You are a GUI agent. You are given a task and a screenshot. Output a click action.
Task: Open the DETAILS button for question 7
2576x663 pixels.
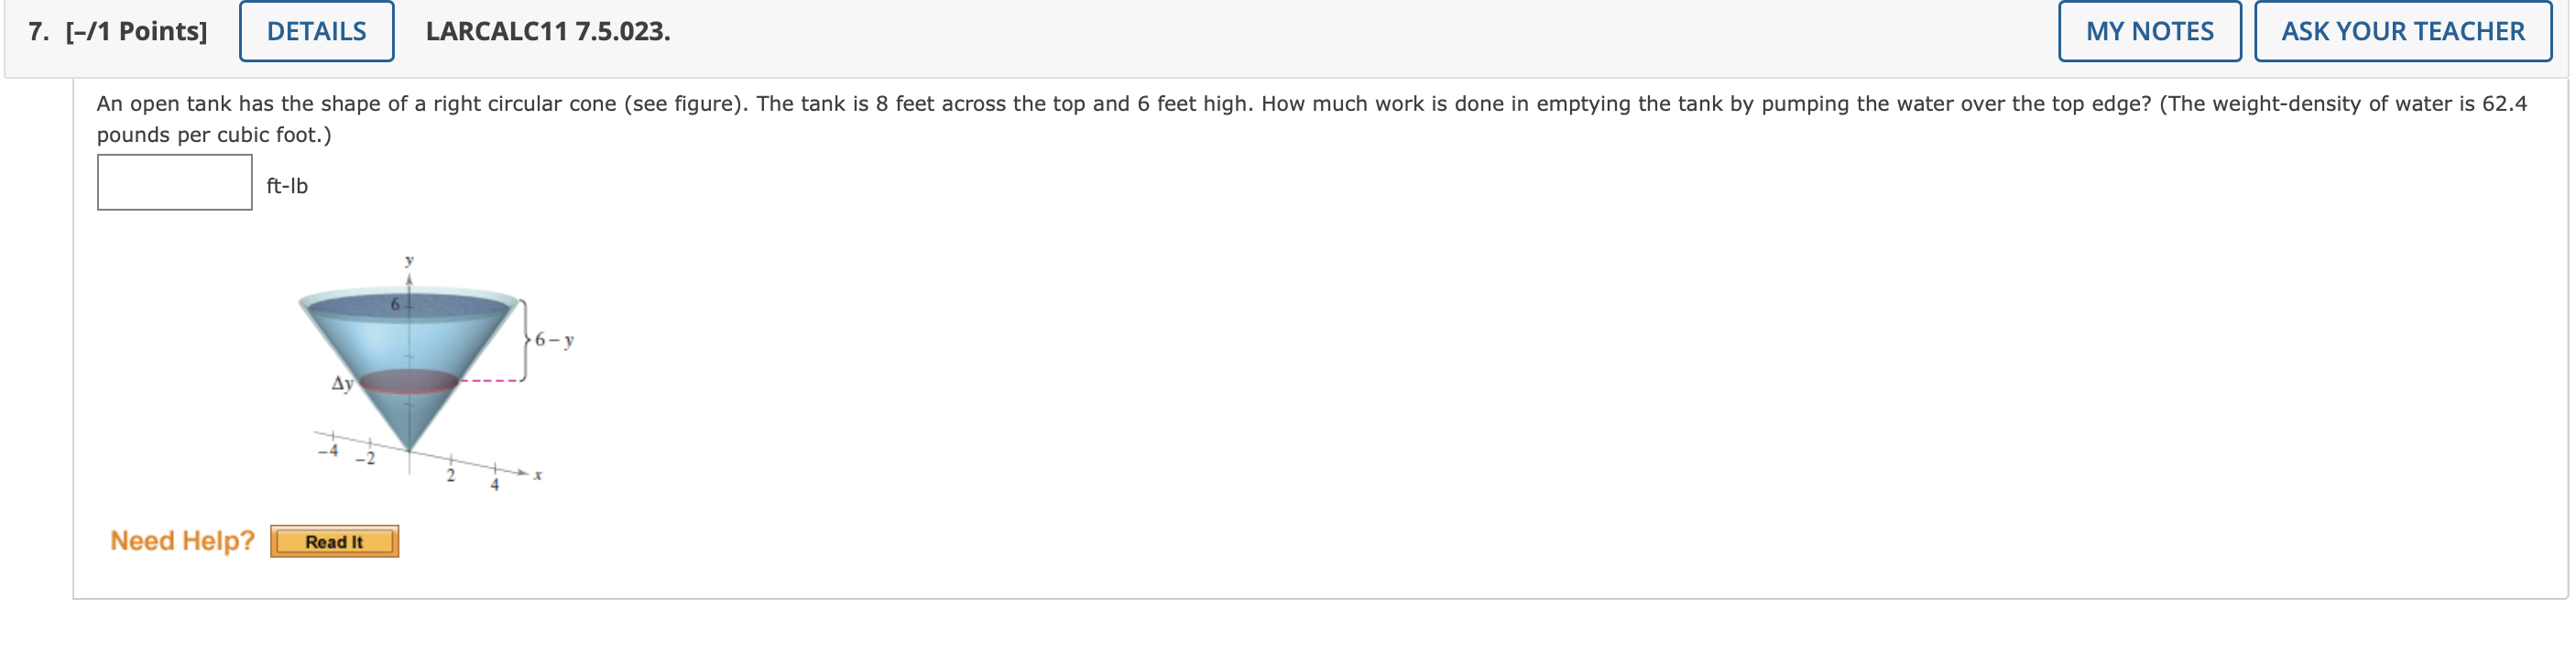click(316, 31)
